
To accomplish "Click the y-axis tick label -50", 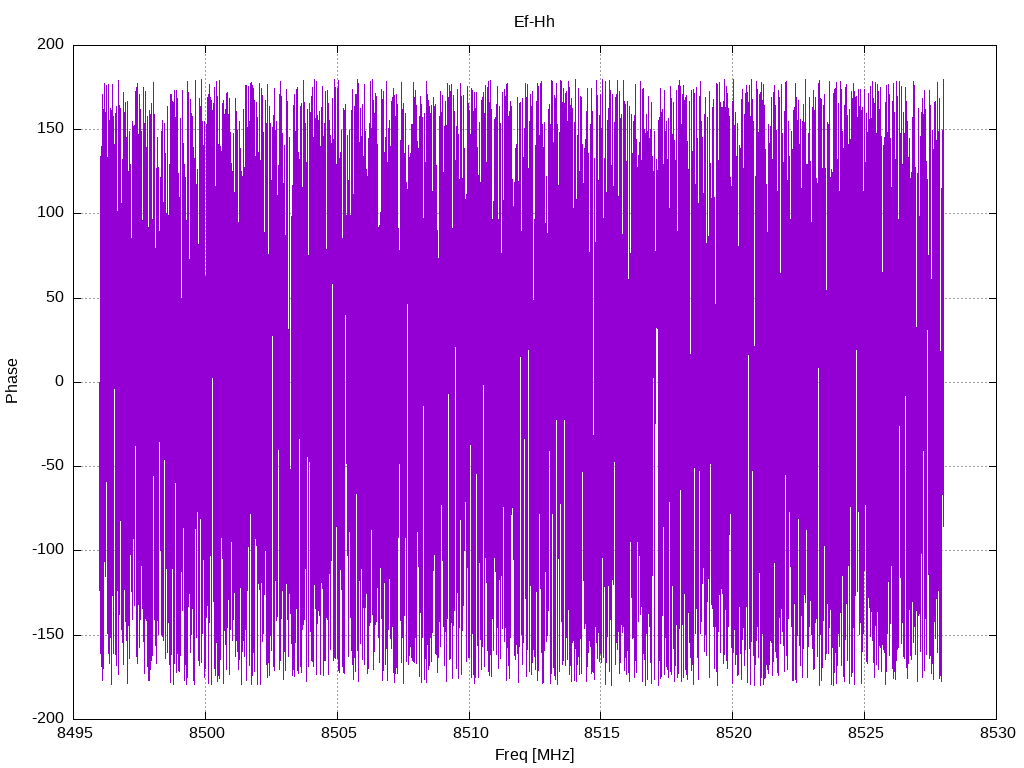I will tap(53, 466).
